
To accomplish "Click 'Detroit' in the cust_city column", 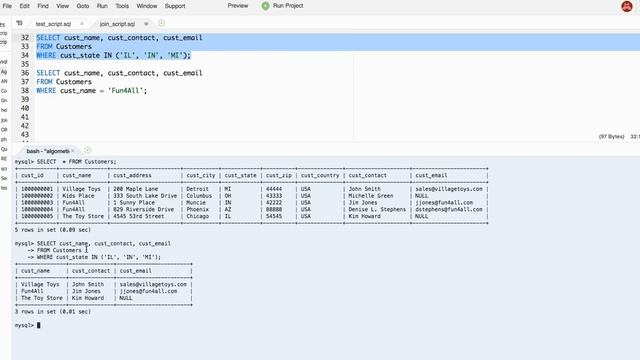I will point(198,189).
